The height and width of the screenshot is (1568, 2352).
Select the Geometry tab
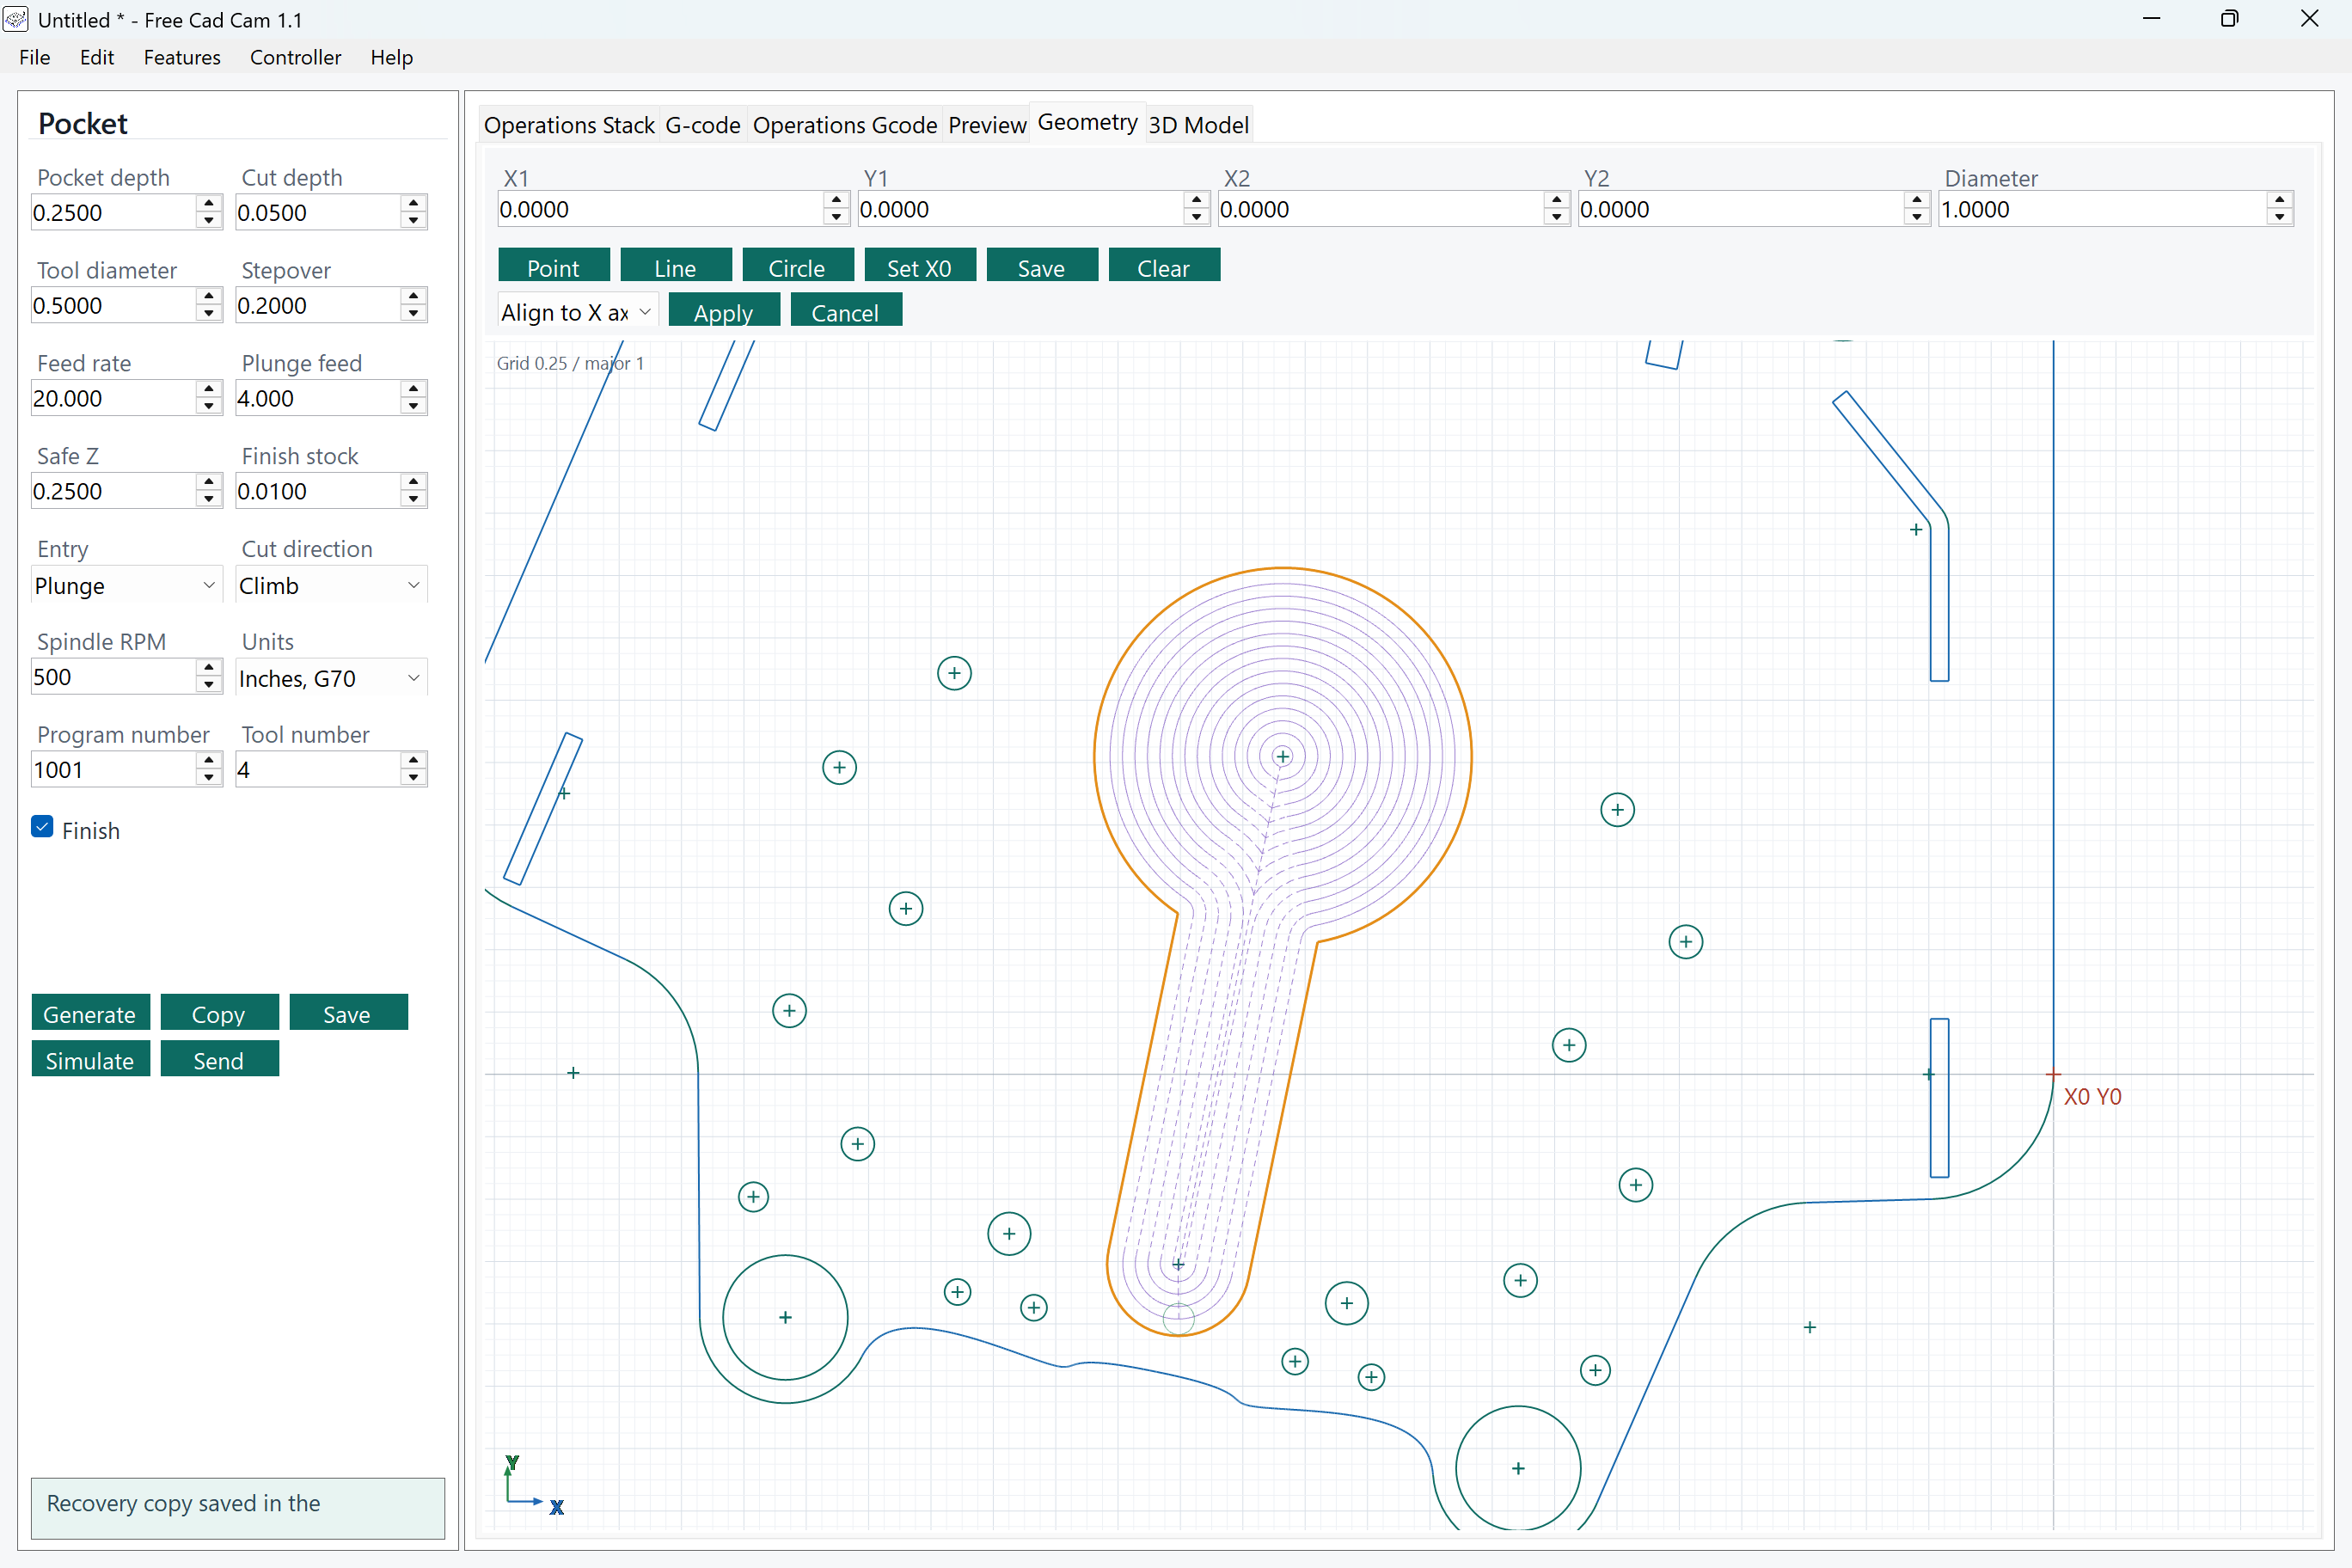1087,122
